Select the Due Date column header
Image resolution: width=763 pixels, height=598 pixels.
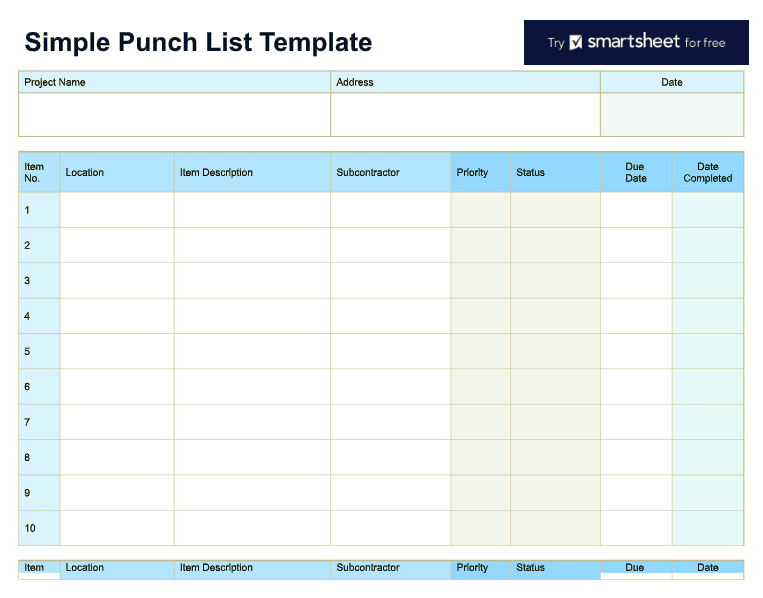[636, 172]
